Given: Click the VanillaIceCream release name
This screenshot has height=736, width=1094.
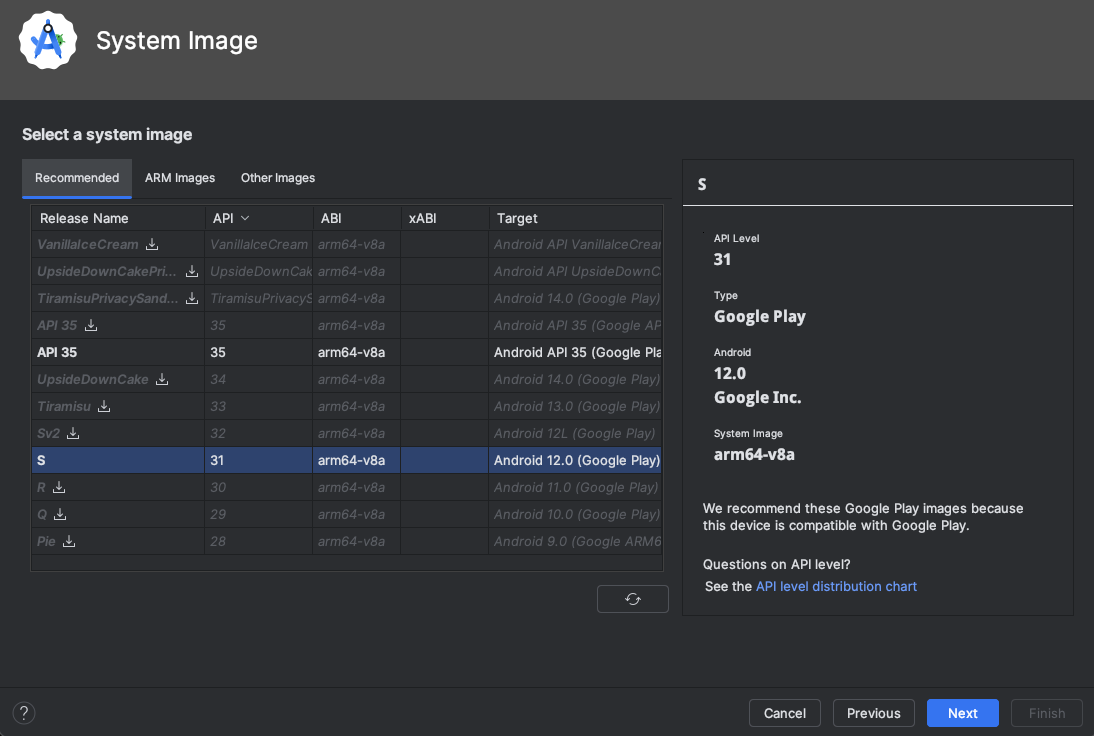Looking at the screenshot, I should pyautogui.click(x=87, y=244).
